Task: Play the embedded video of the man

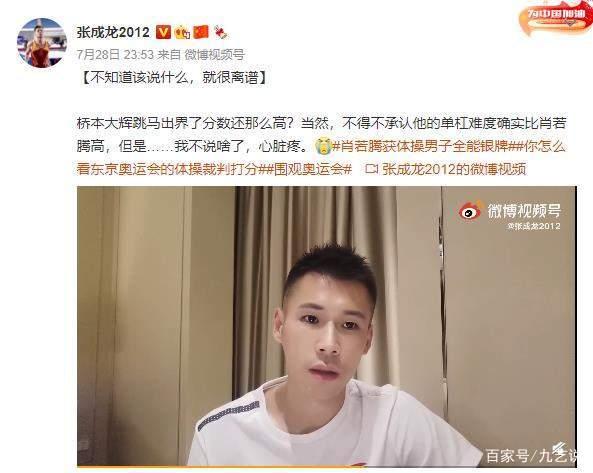Action: pyautogui.click(x=327, y=326)
